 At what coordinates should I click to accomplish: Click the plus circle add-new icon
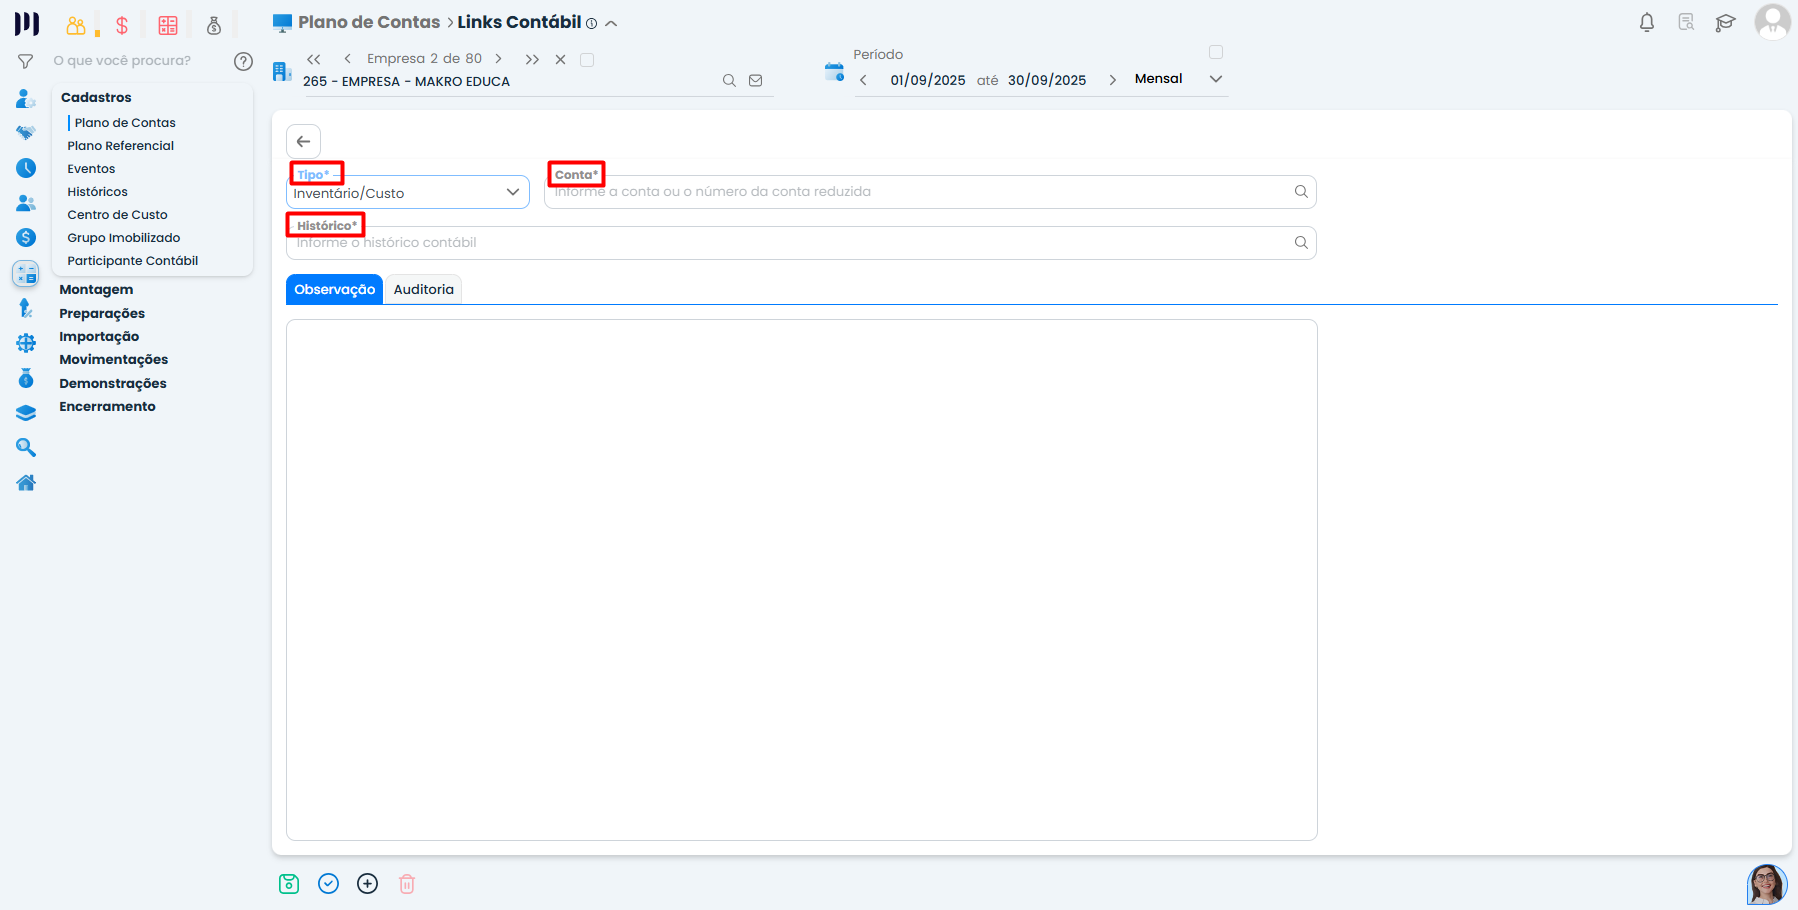coord(368,884)
